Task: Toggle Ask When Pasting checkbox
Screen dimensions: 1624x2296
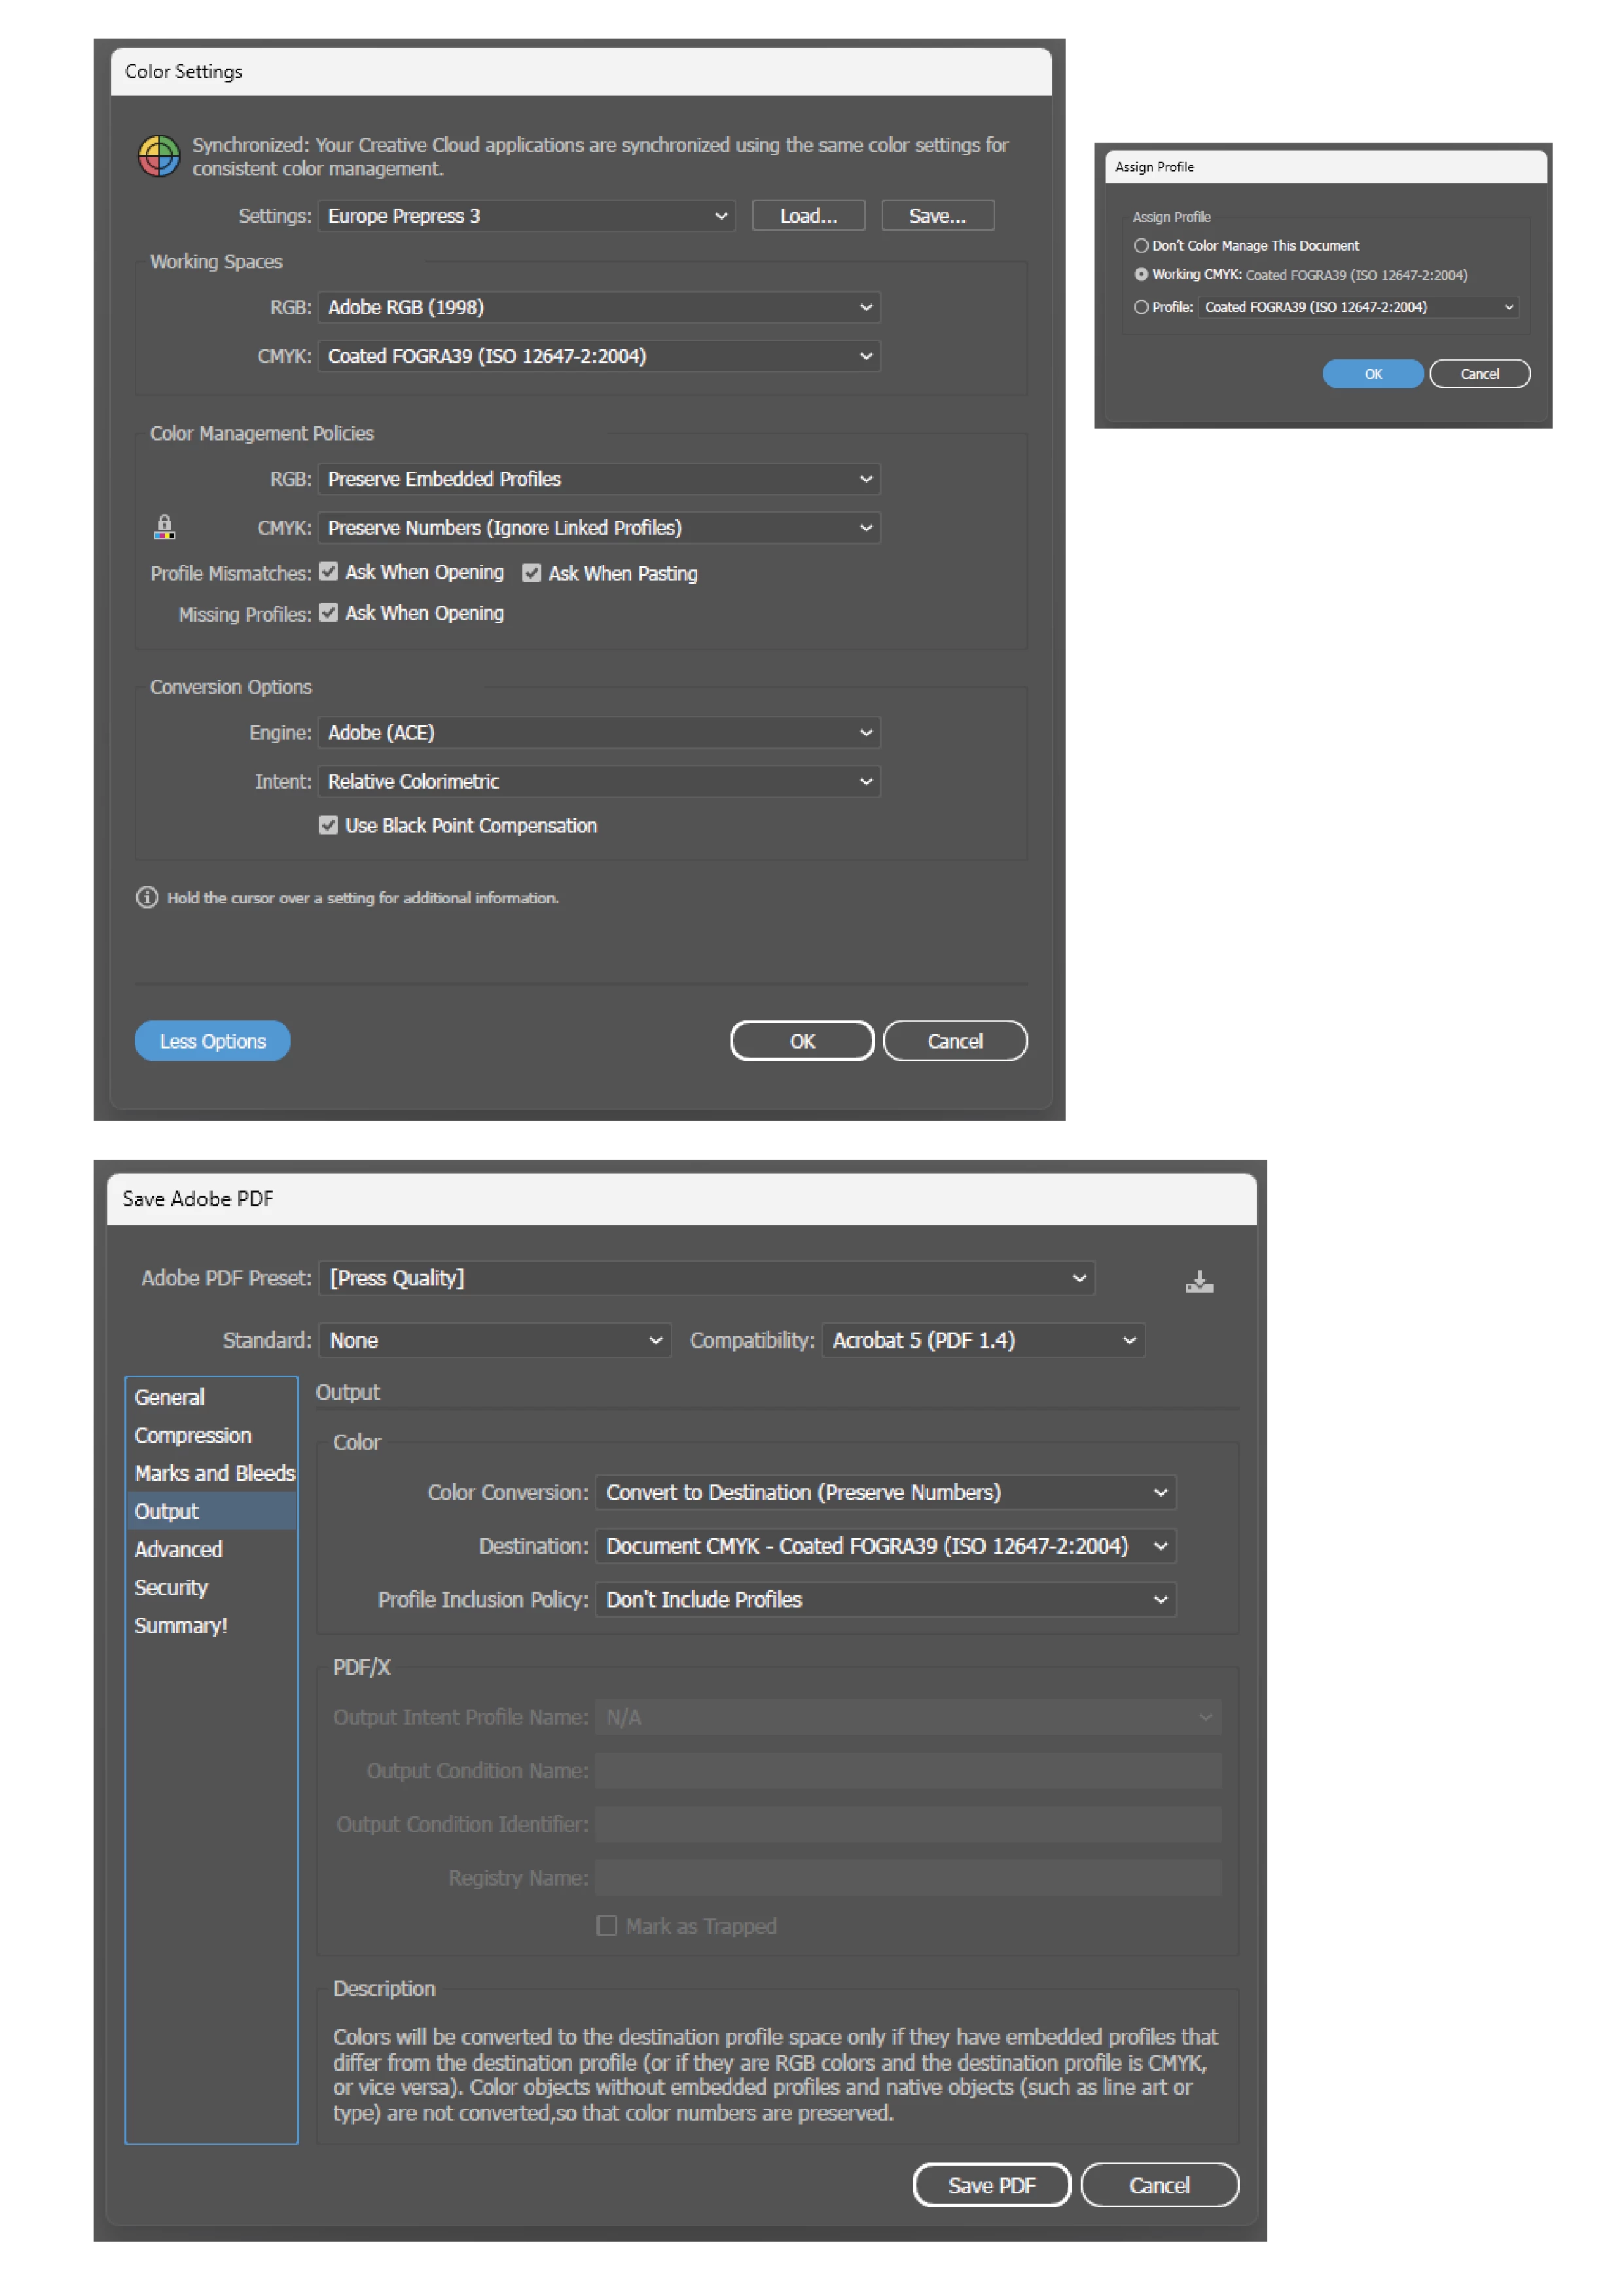Action: tap(532, 573)
